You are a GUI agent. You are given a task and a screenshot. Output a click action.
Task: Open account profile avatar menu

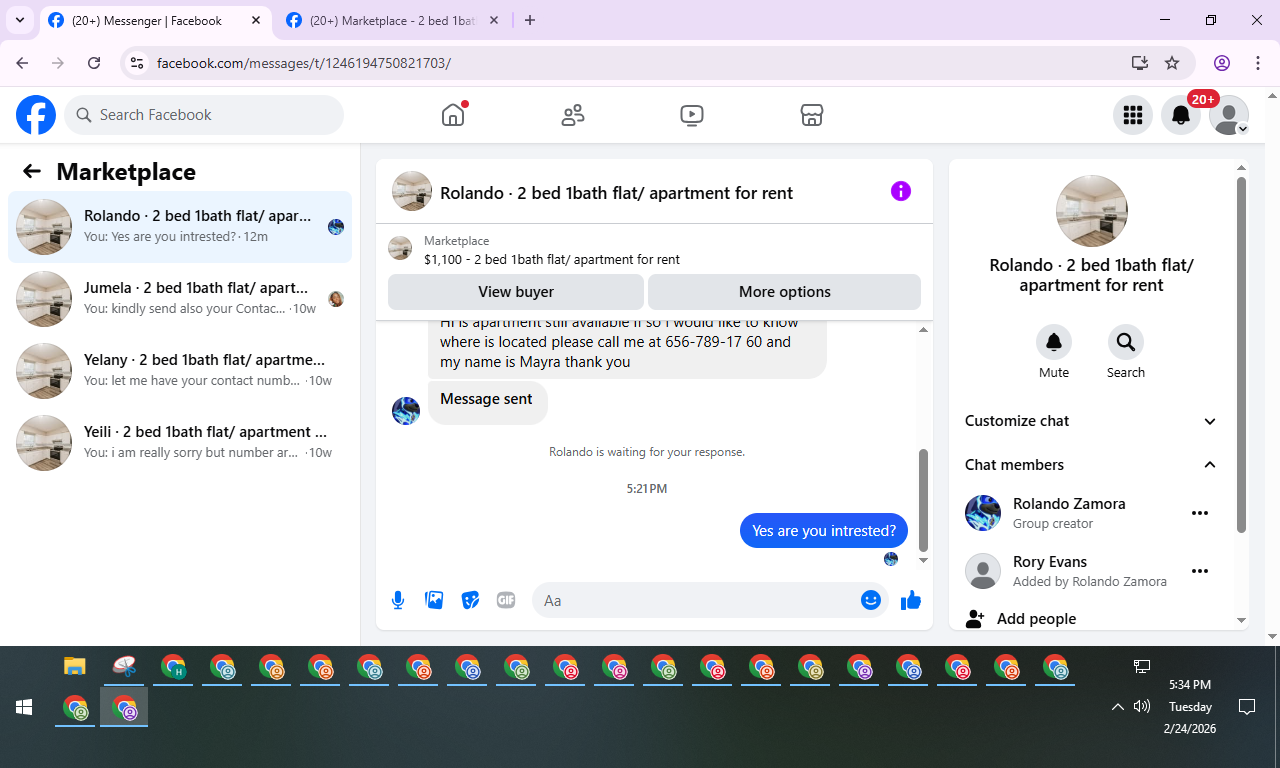[x=1229, y=115]
